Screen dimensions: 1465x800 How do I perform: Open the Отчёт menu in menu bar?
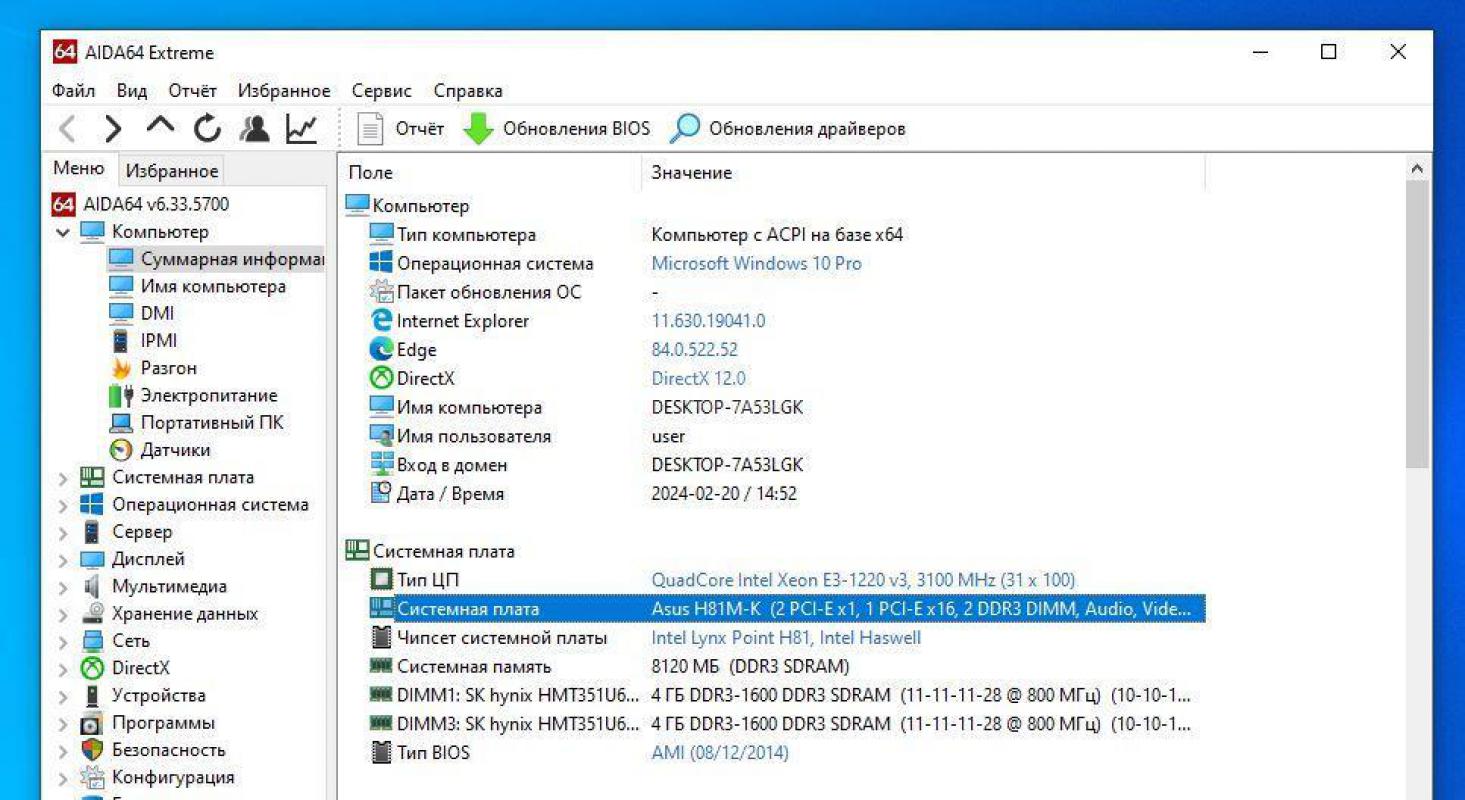click(192, 91)
